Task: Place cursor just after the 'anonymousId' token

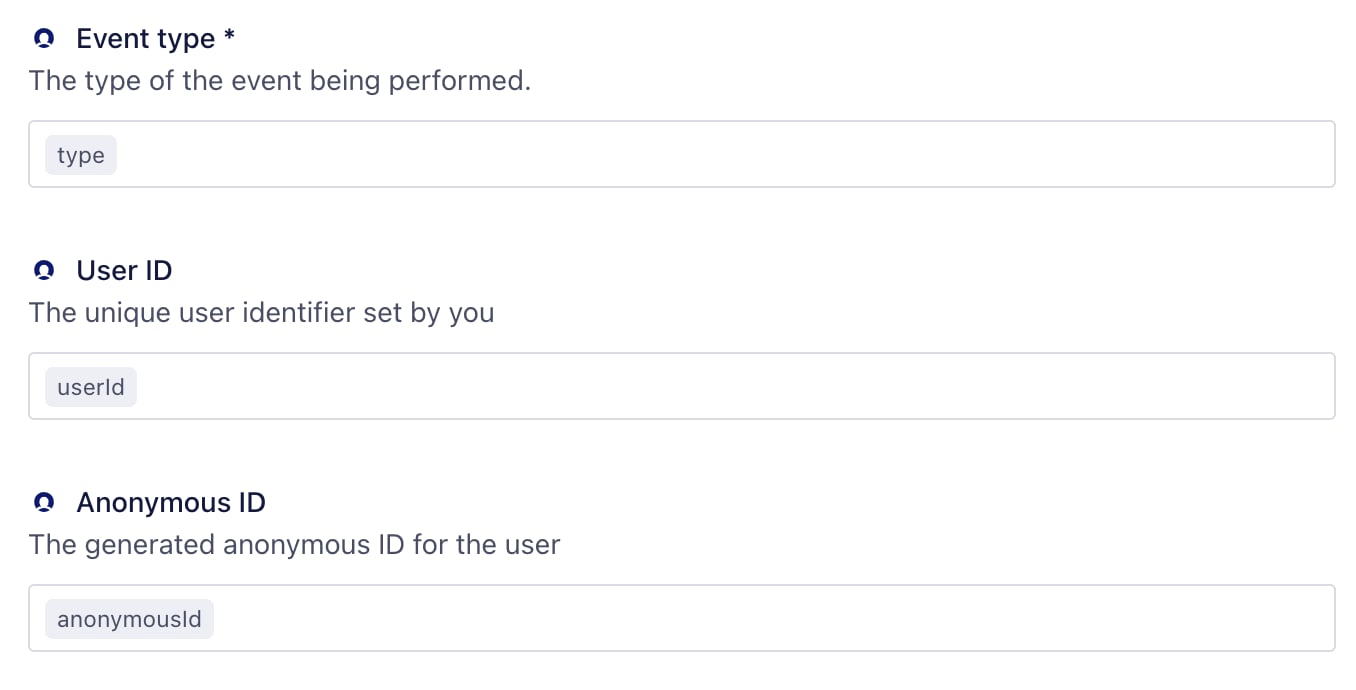Action: tap(221, 619)
